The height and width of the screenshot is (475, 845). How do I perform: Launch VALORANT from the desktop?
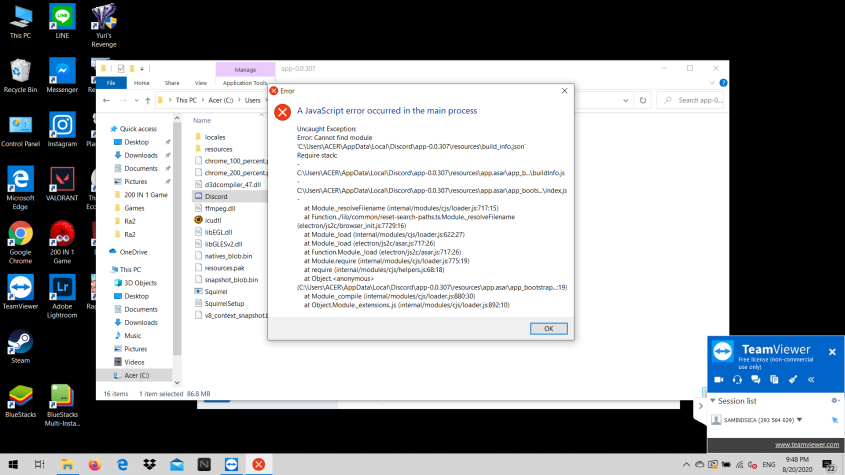coord(62,184)
